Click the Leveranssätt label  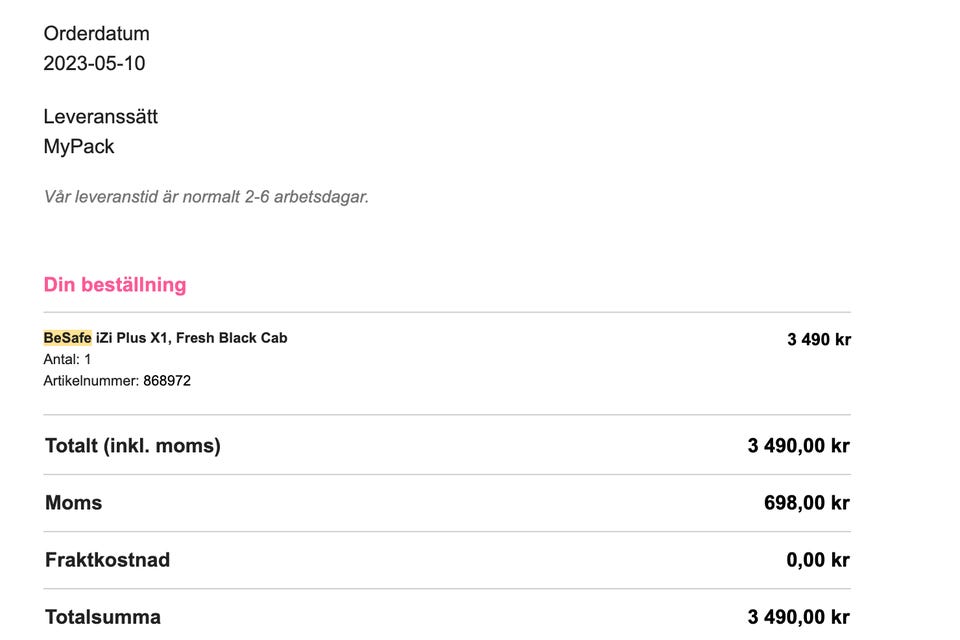100,117
